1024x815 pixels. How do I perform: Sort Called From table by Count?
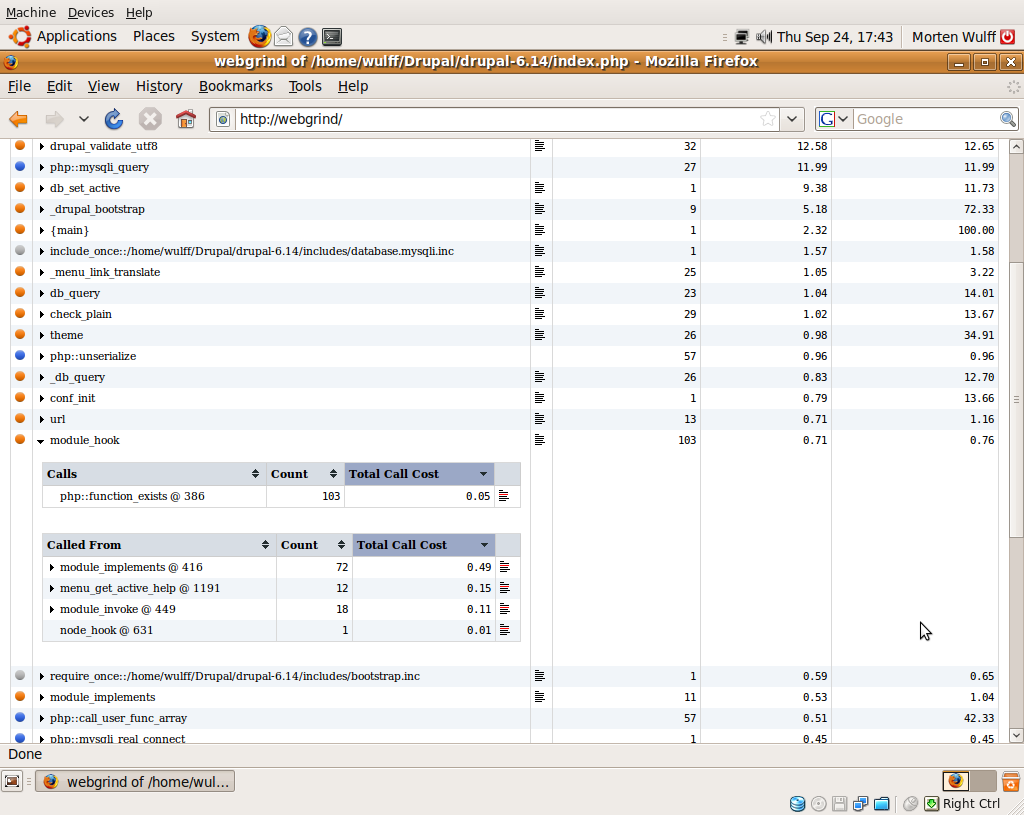click(314, 545)
